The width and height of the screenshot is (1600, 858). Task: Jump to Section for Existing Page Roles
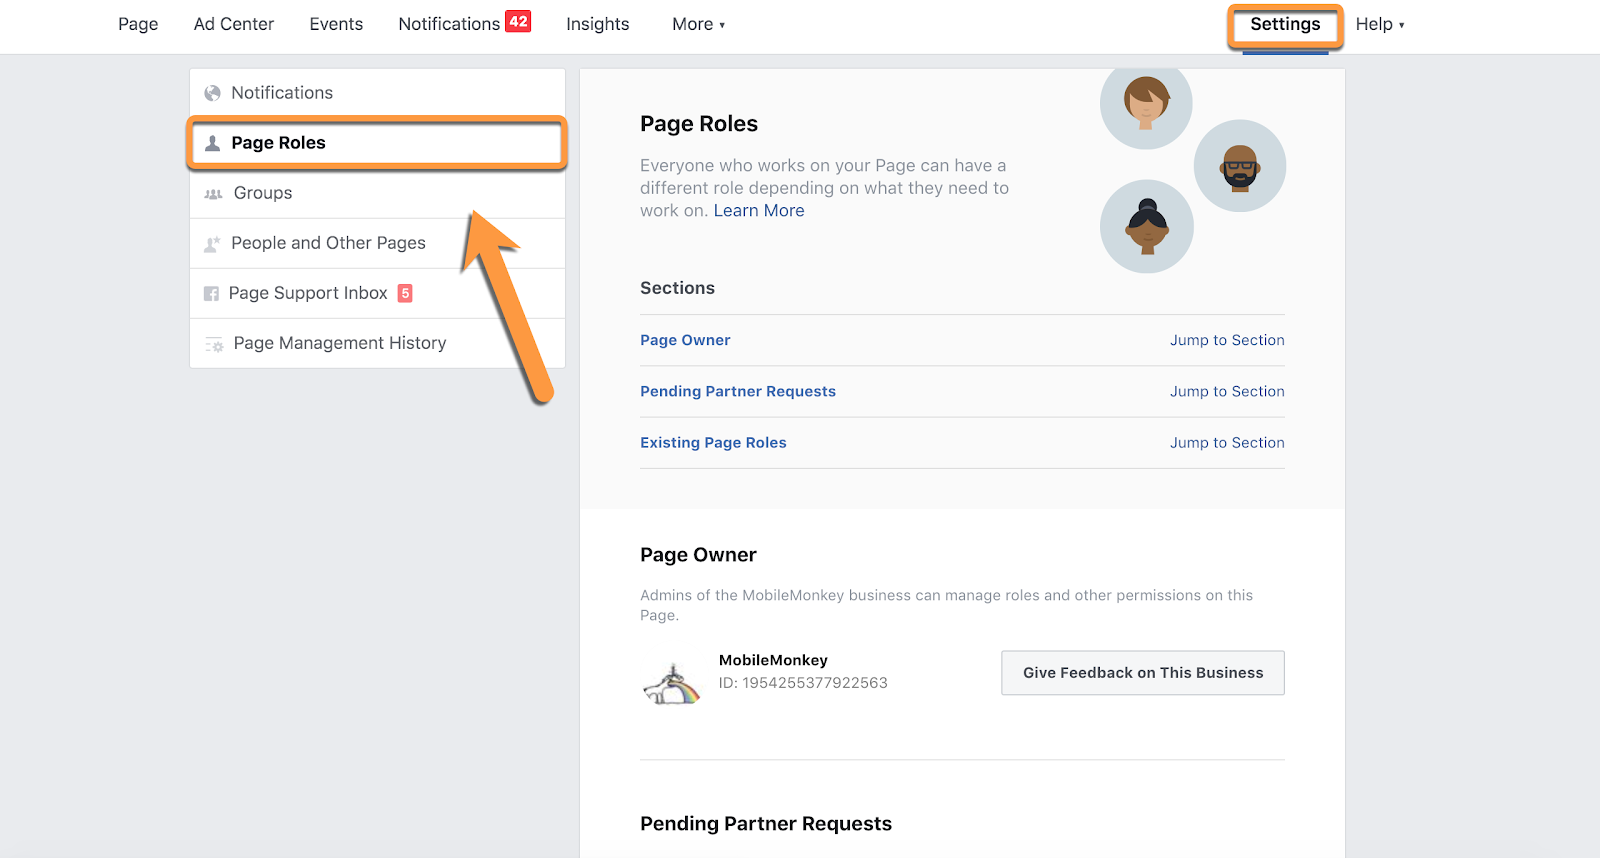1227,442
